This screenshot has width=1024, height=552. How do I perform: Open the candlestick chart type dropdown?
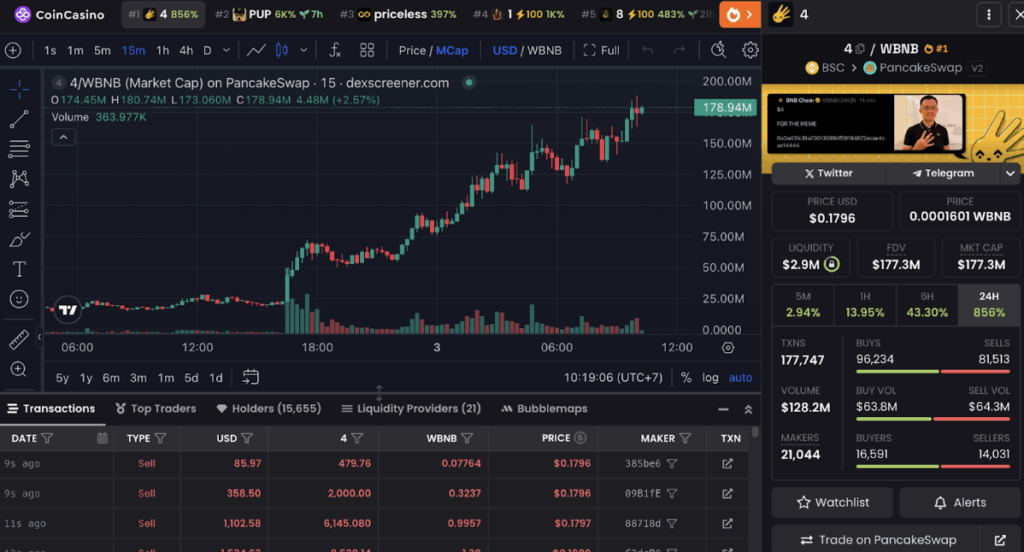281,50
